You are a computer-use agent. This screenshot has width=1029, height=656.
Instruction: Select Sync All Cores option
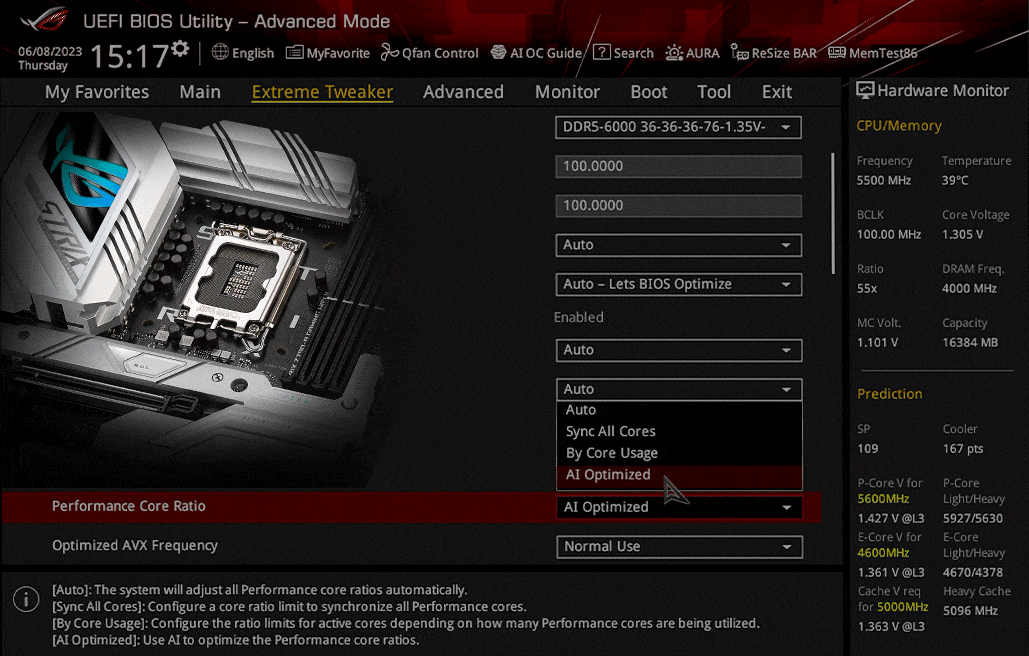(x=679, y=432)
